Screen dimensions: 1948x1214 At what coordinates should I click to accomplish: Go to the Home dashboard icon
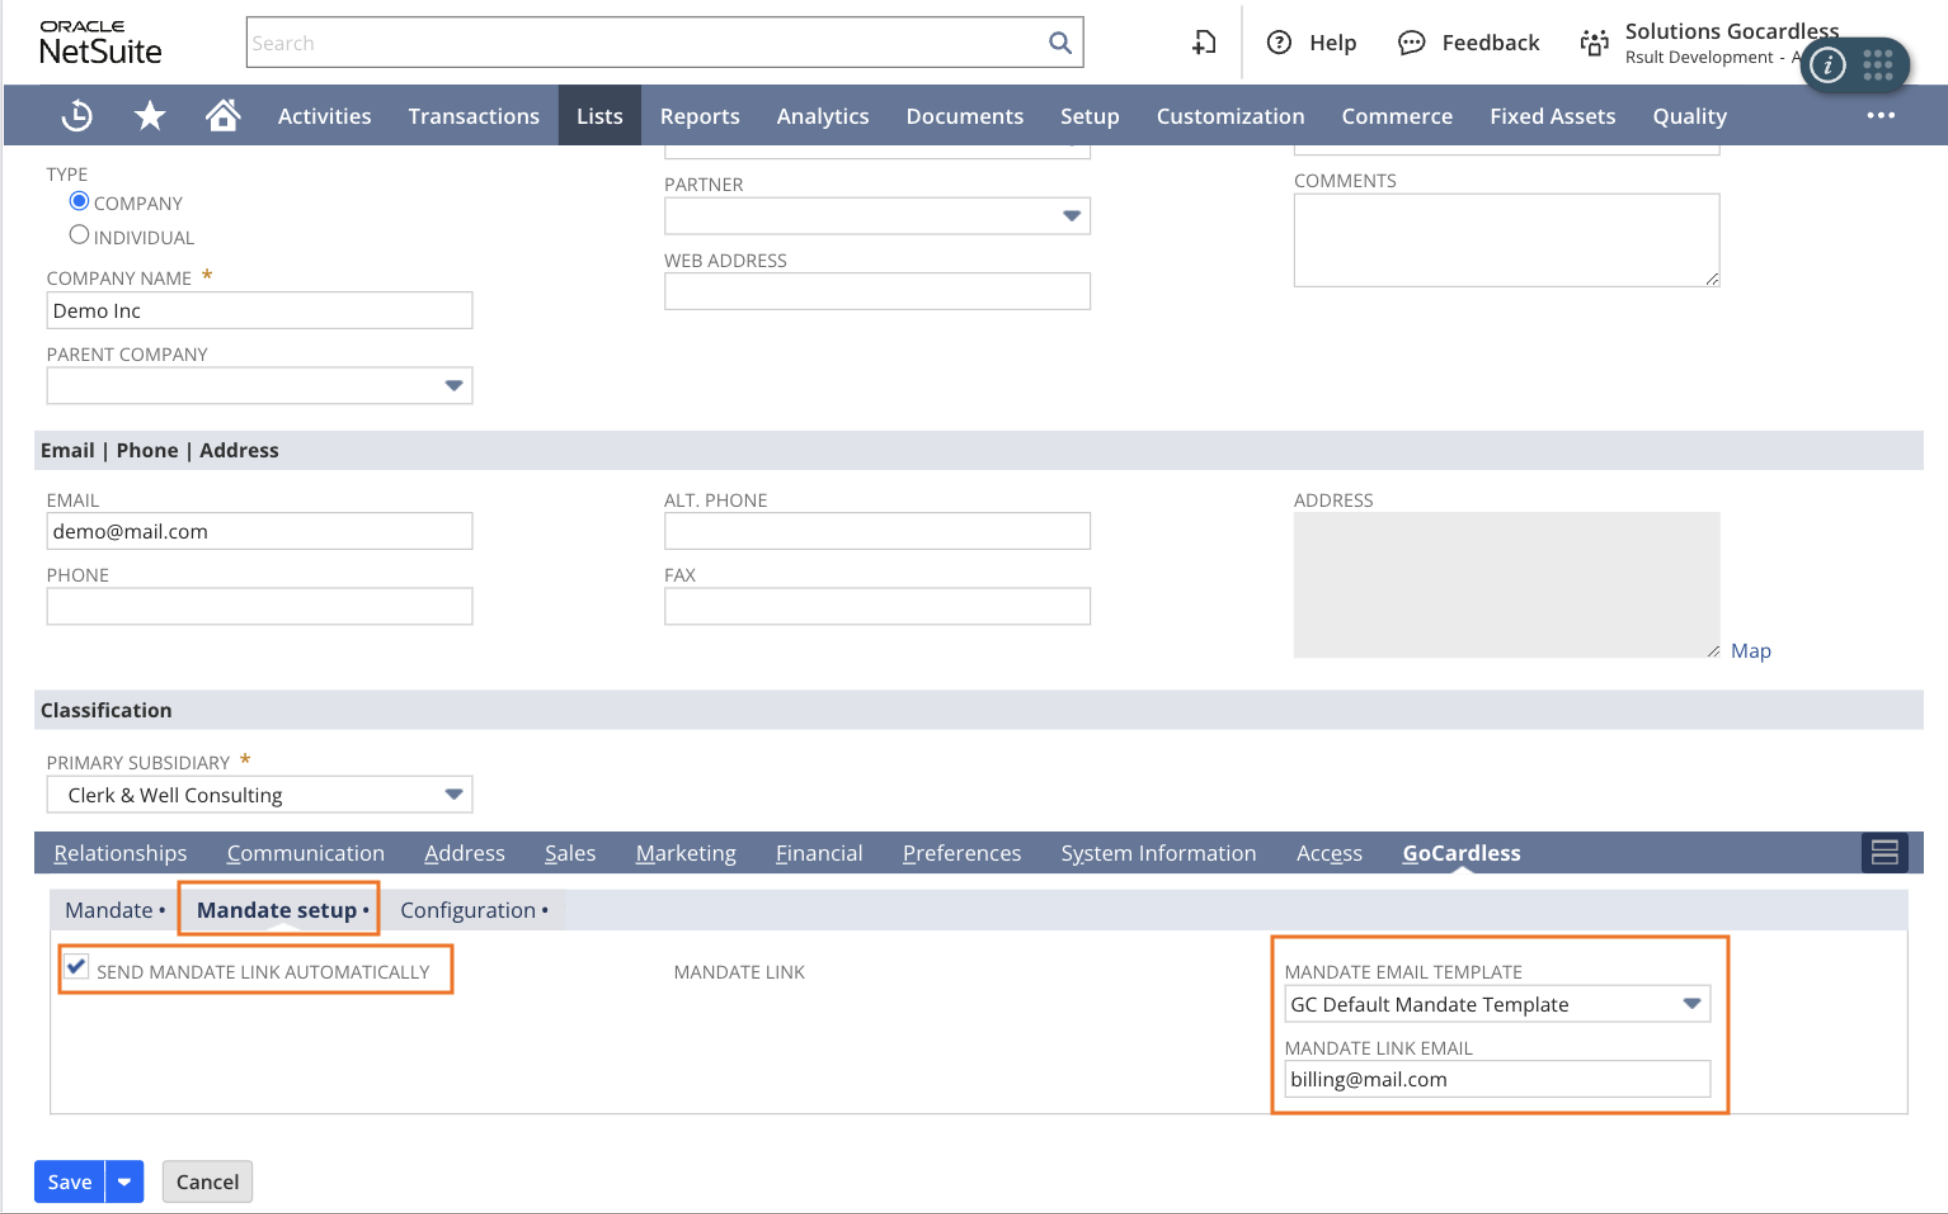(223, 116)
